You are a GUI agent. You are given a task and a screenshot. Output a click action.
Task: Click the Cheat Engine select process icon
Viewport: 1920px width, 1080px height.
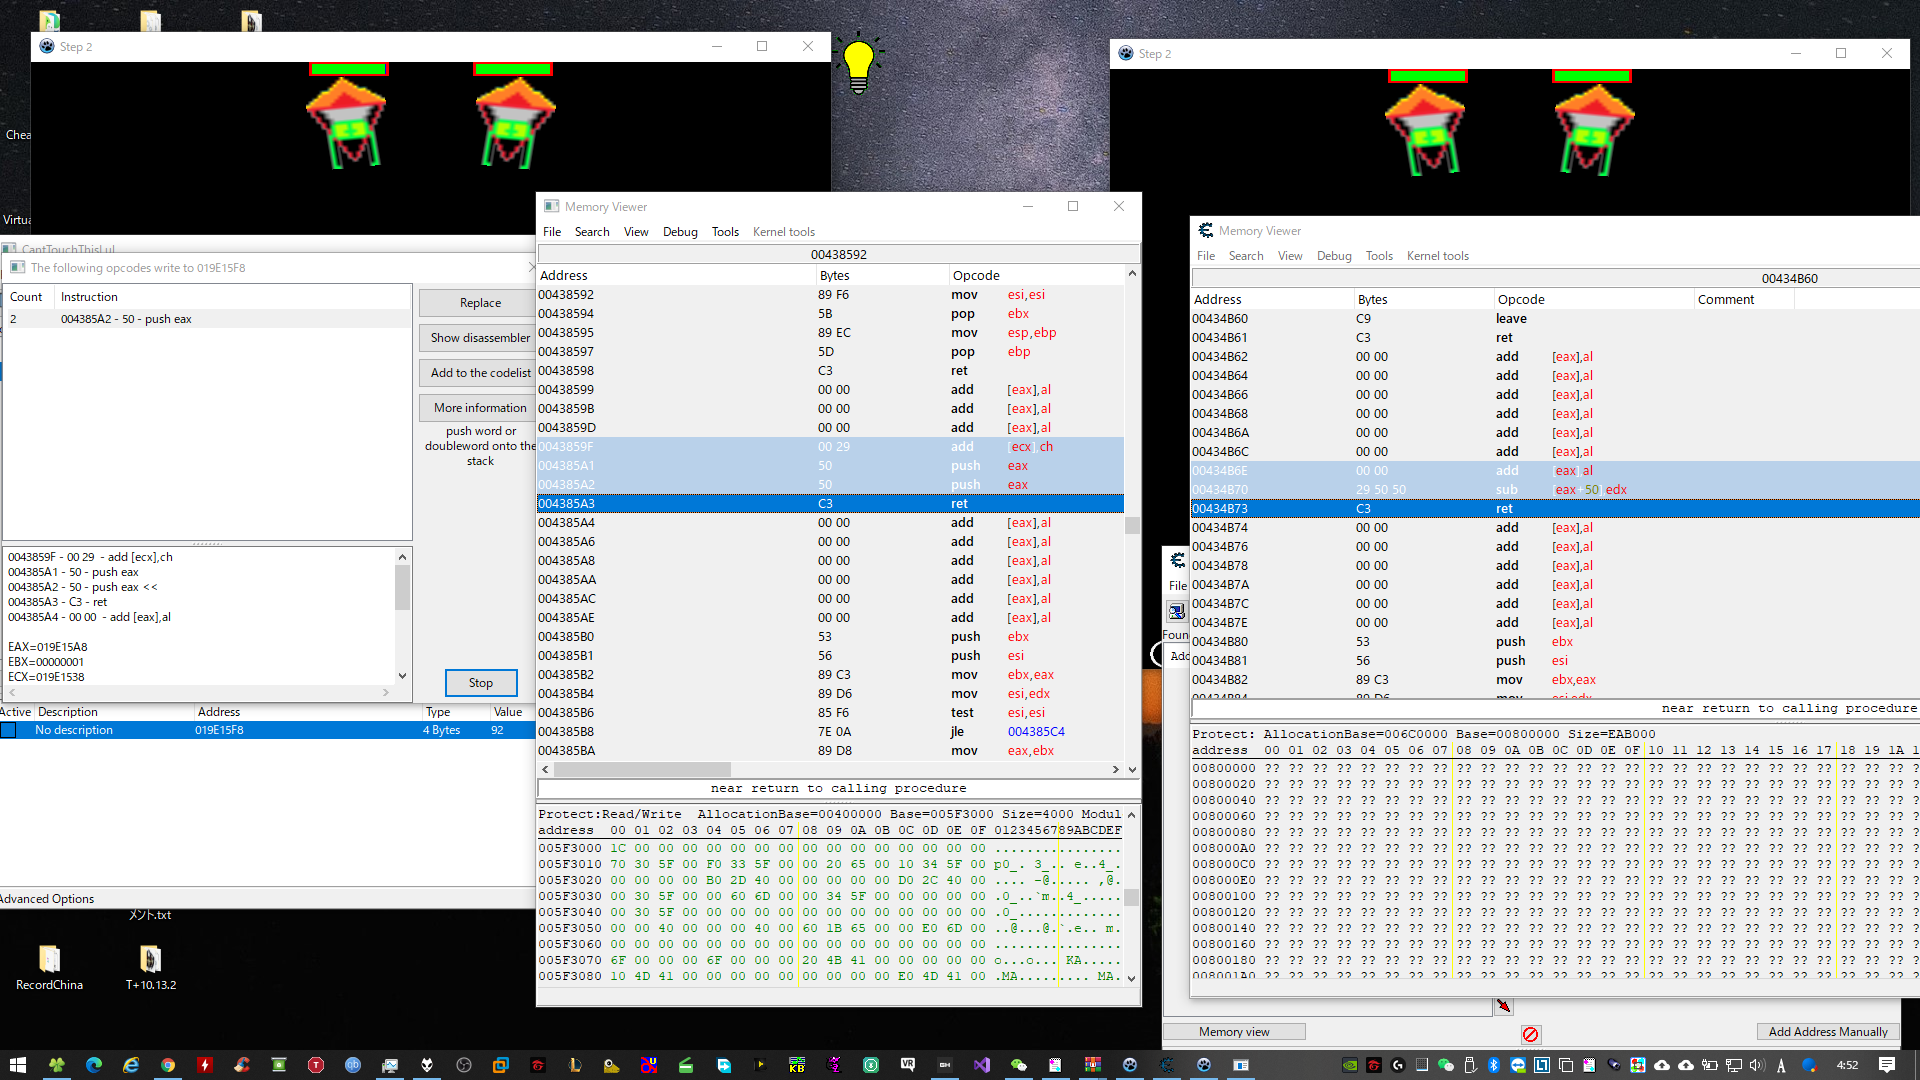pyautogui.click(x=1177, y=611)
